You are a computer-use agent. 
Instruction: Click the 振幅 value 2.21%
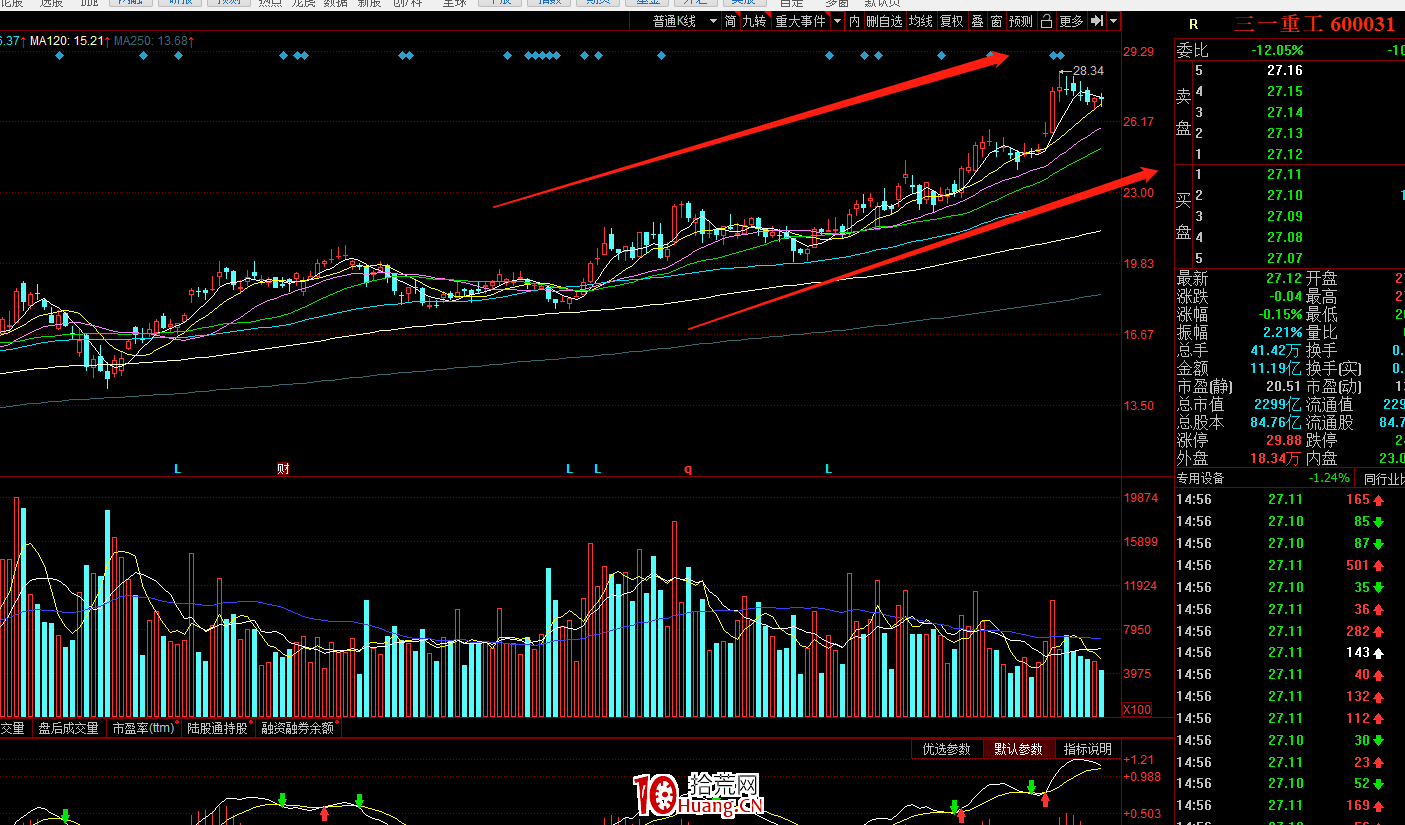pyautogui.click(x=1281, y=332)
